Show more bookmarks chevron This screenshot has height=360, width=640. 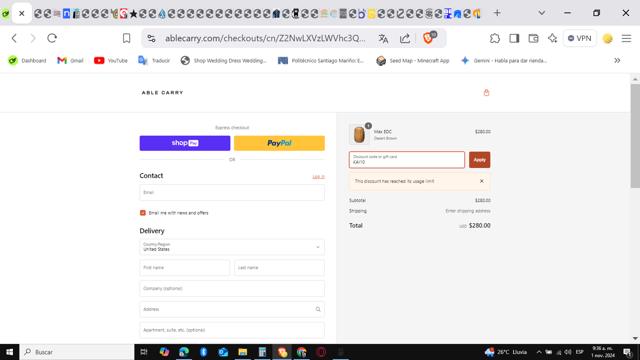click(617, 60)
